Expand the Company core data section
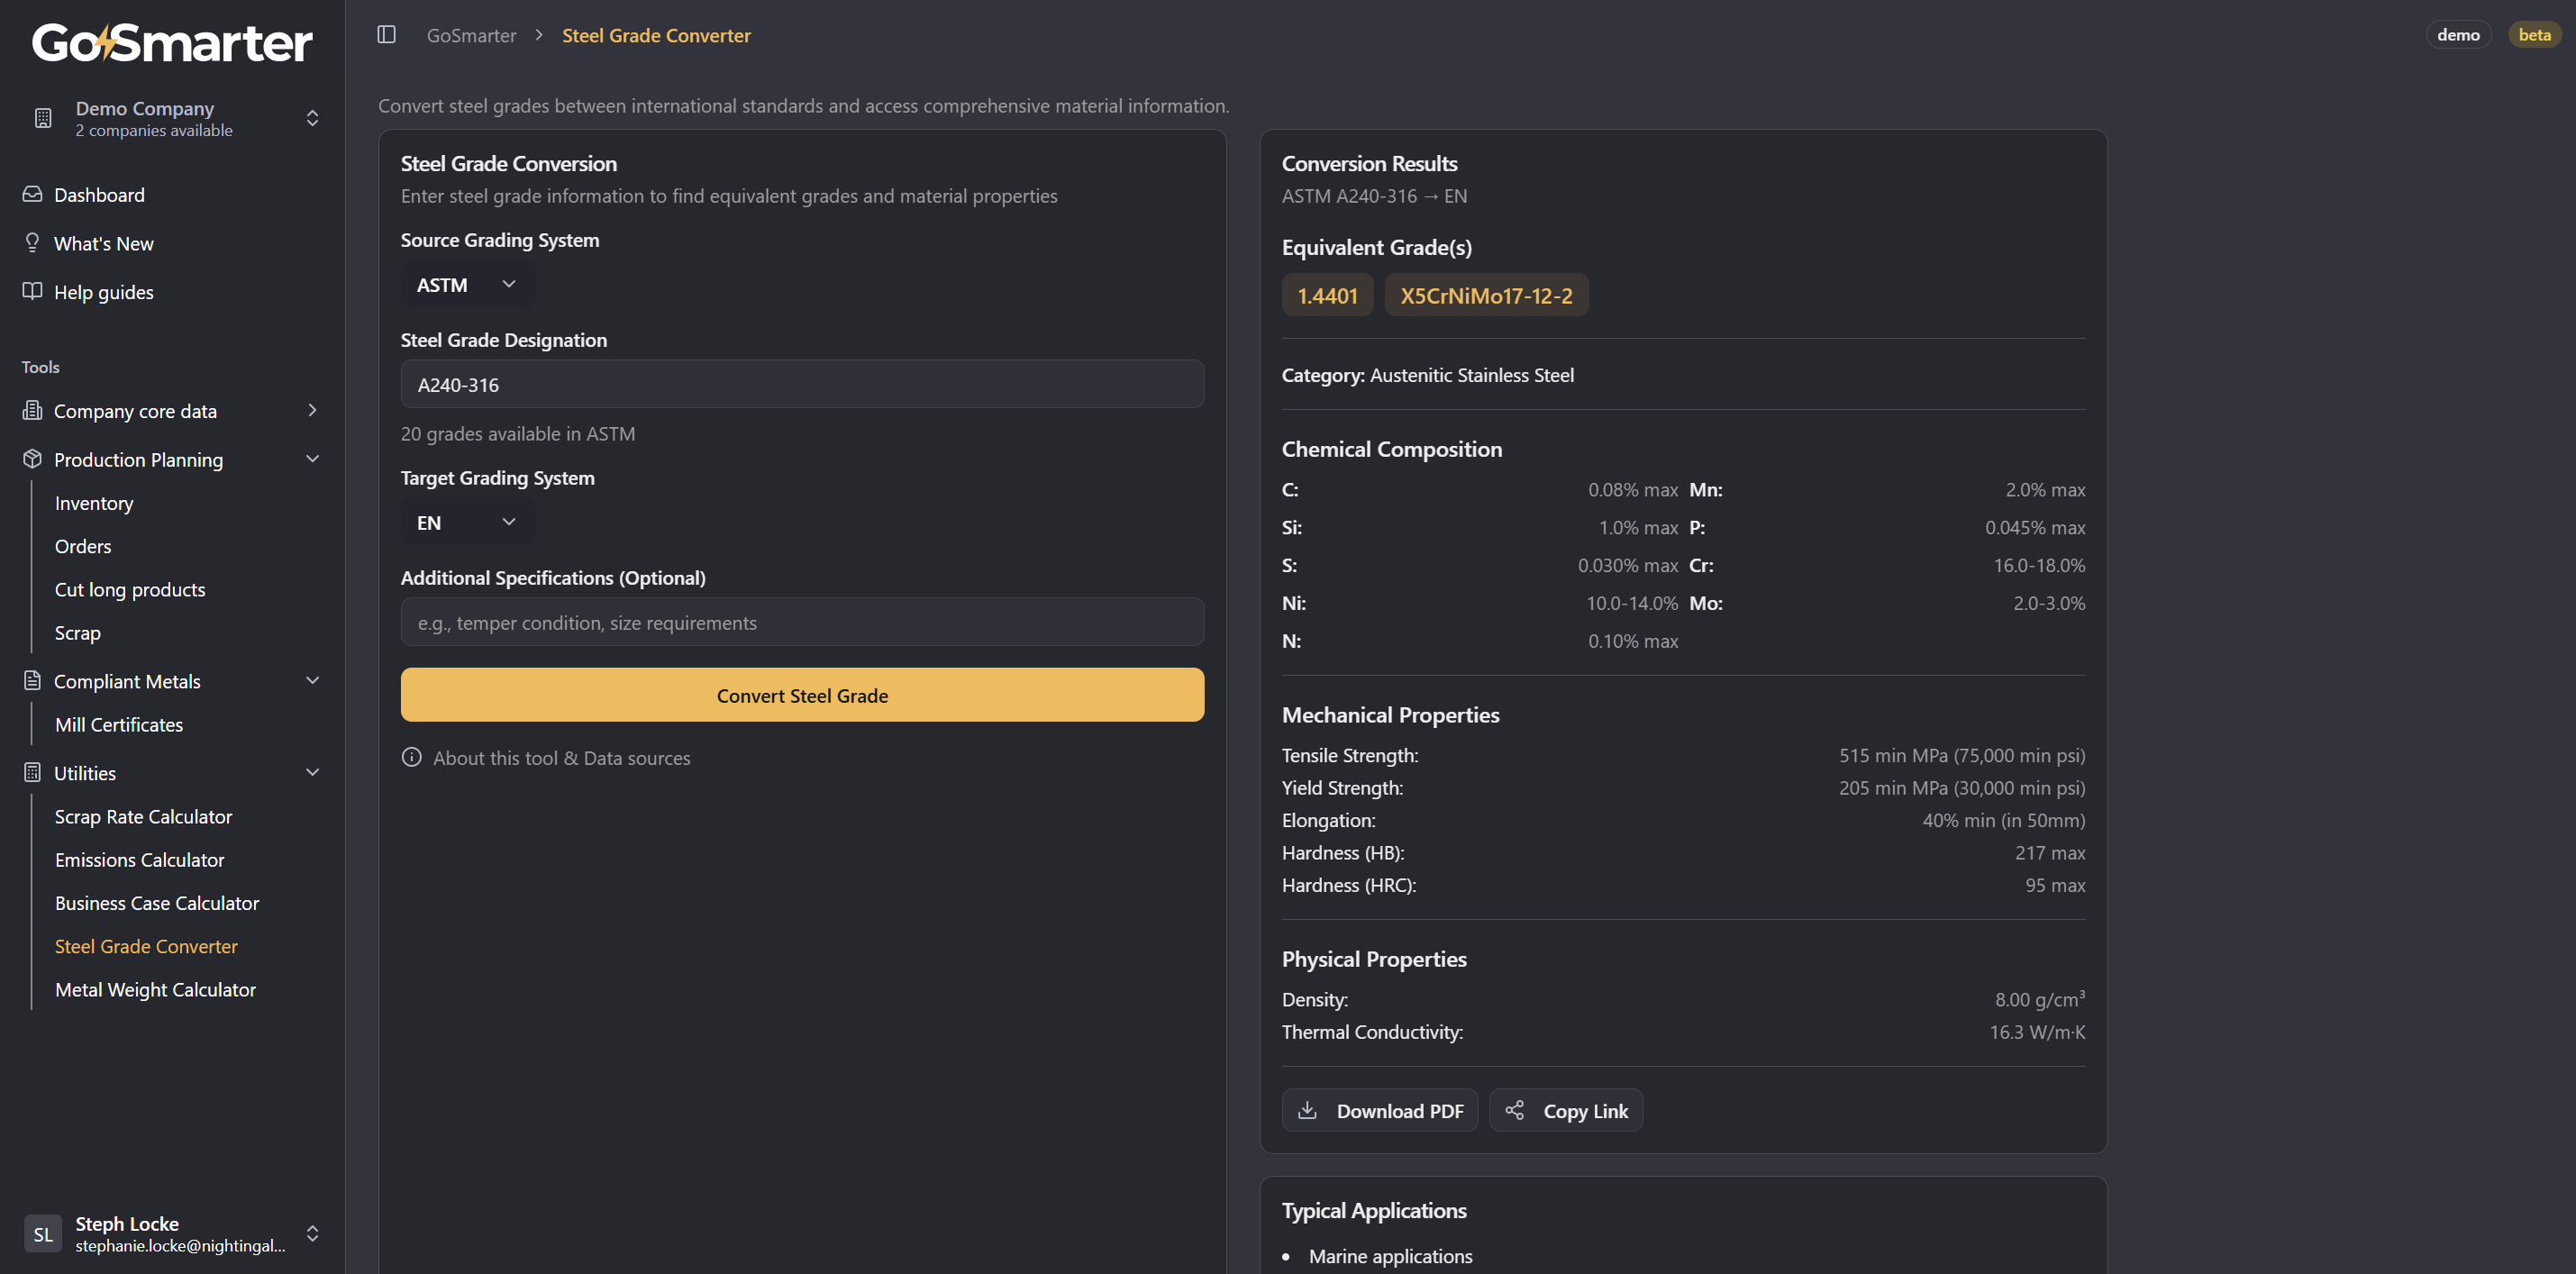Viewport: 2576px width, 1274px height. [x=312, y=410]
